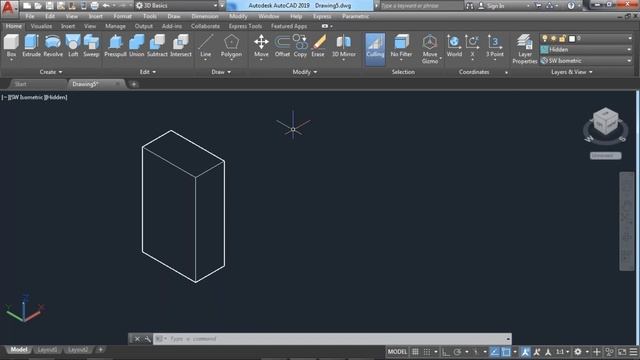Open the Start file tab

click(20, 84)
